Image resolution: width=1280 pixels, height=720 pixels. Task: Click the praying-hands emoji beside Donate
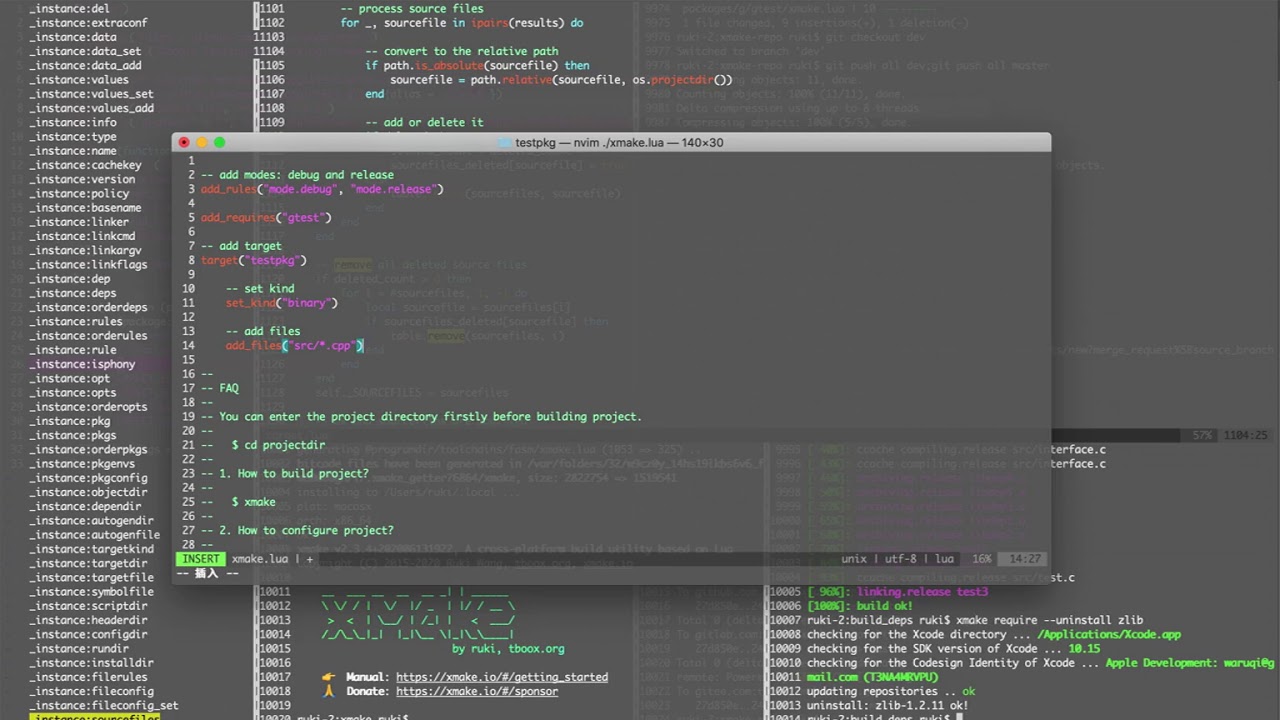coord(328,691)
